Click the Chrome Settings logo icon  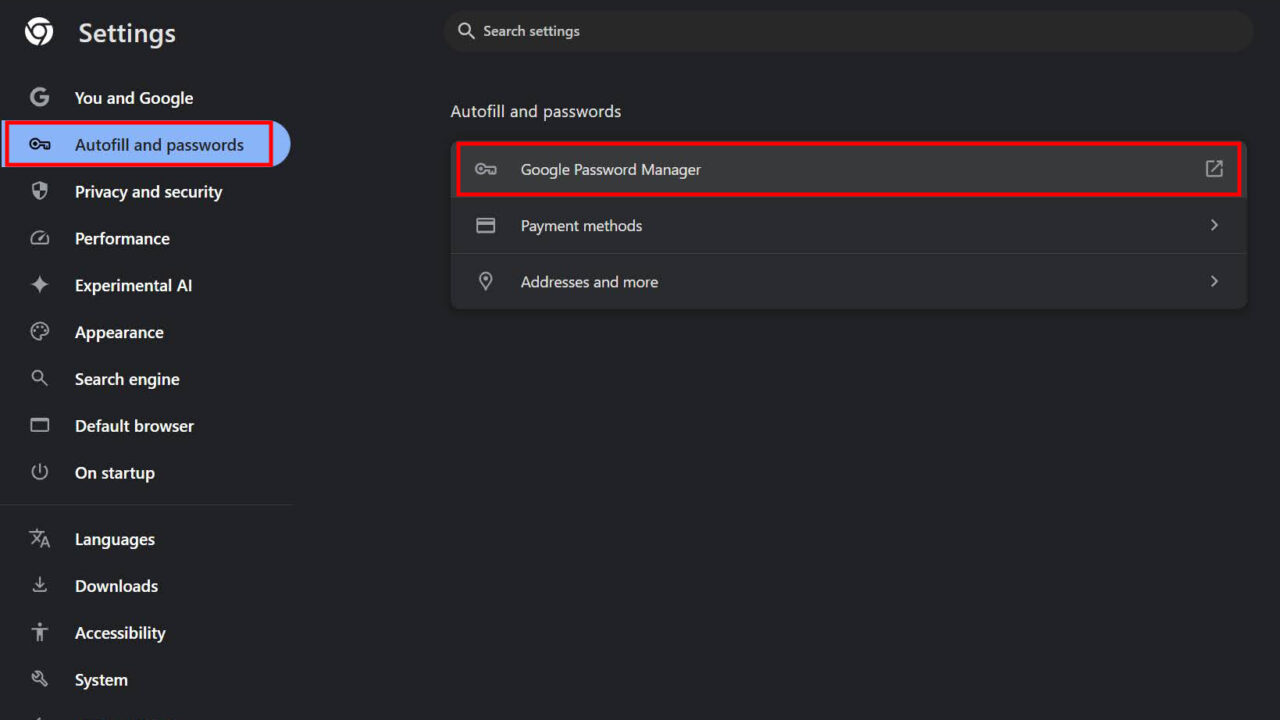[x=38, y=31]
